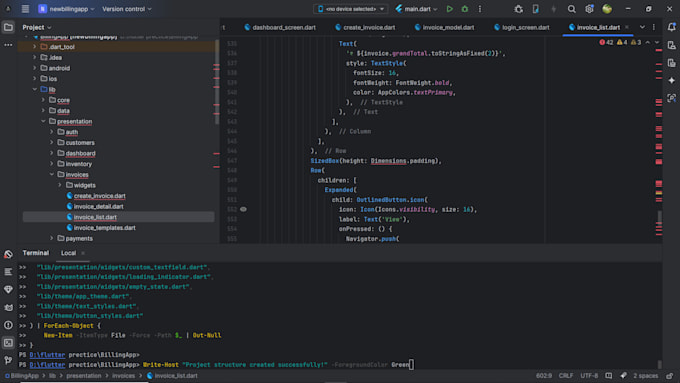The height and width of the screenshot is (383, 680).
Task: Open Notifications bell icon
Action: pyautogui.click(x=671, y=27)
